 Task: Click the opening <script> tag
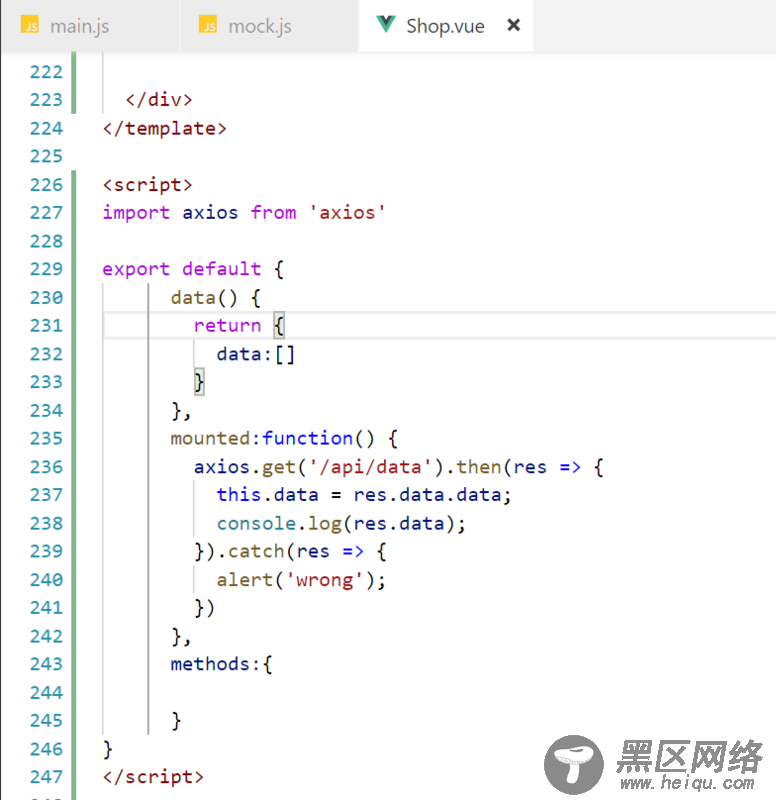[x=147, y=185]
